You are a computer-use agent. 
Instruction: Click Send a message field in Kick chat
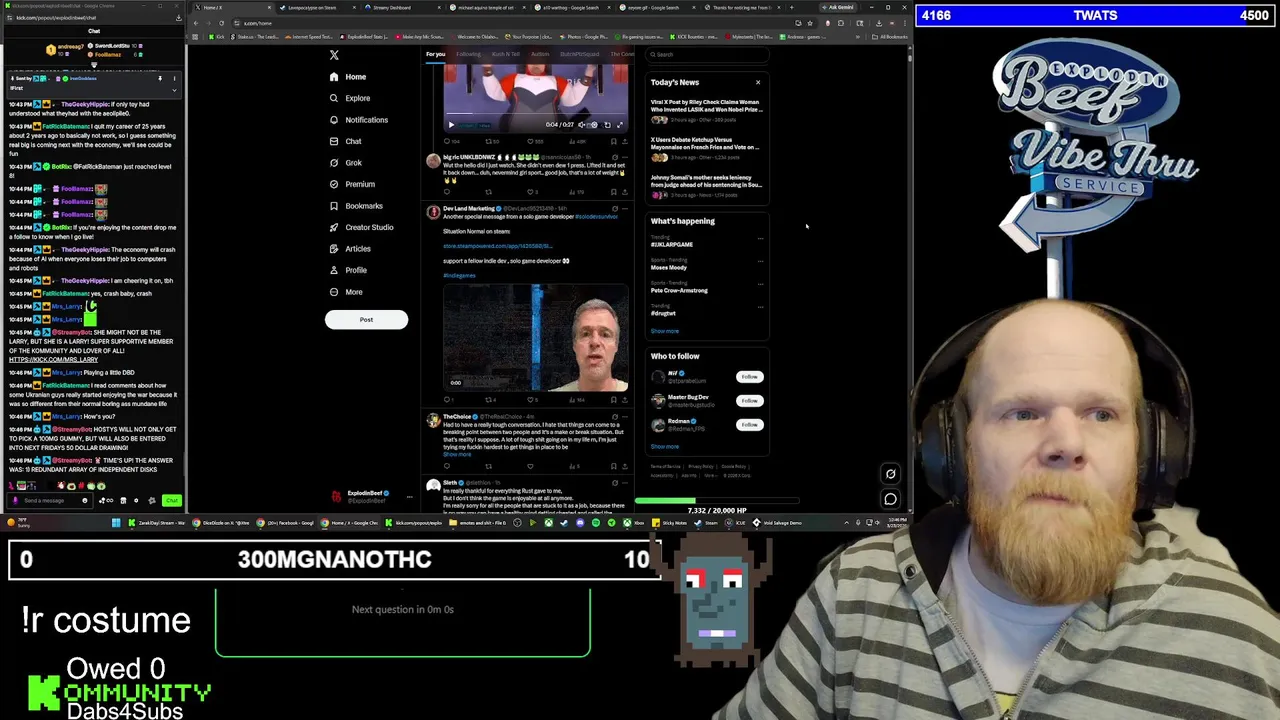pyautogui.click(x=50, y=501)
